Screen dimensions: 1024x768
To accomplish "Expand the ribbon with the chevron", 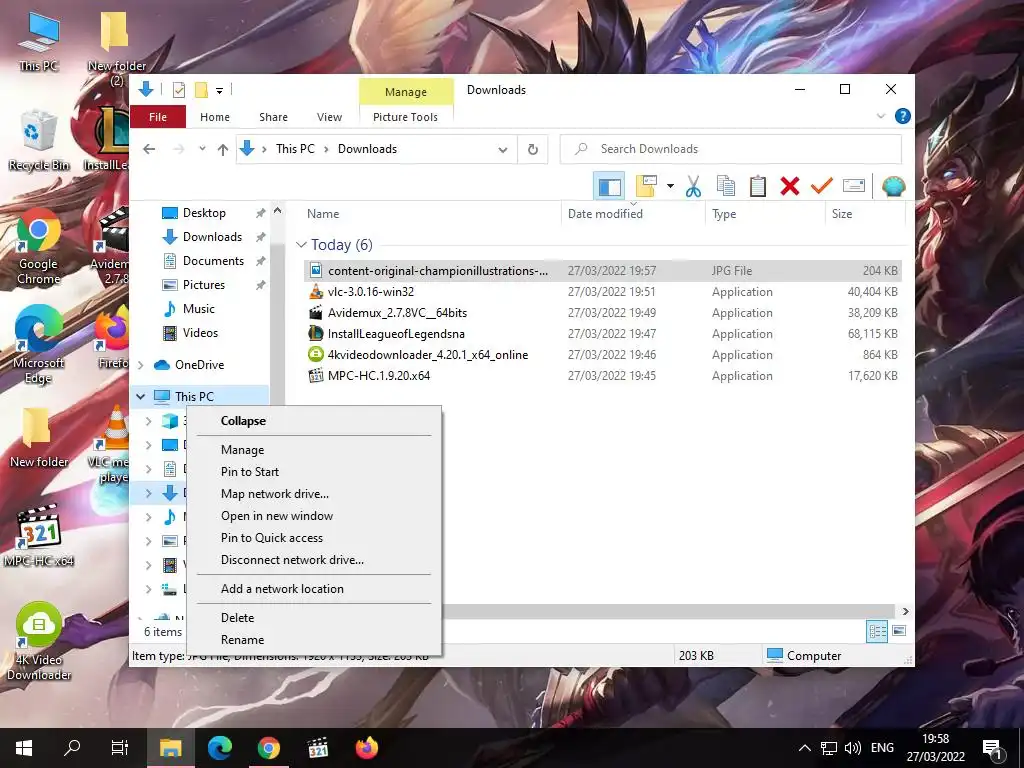I will (x=880, y=116).
